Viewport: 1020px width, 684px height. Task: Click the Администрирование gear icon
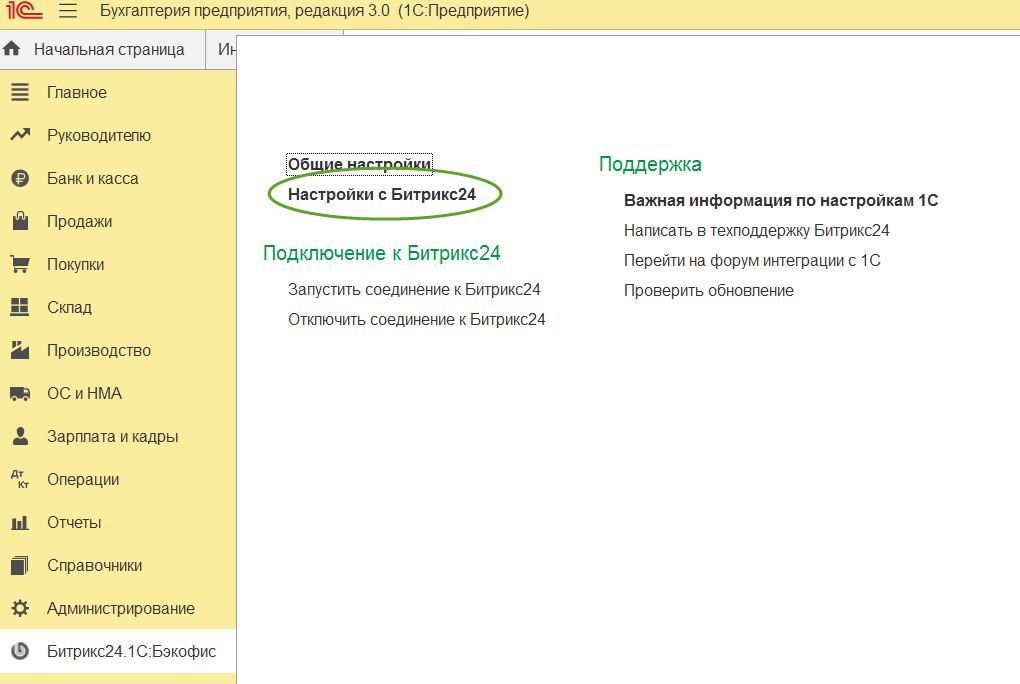tap(20, 609)
